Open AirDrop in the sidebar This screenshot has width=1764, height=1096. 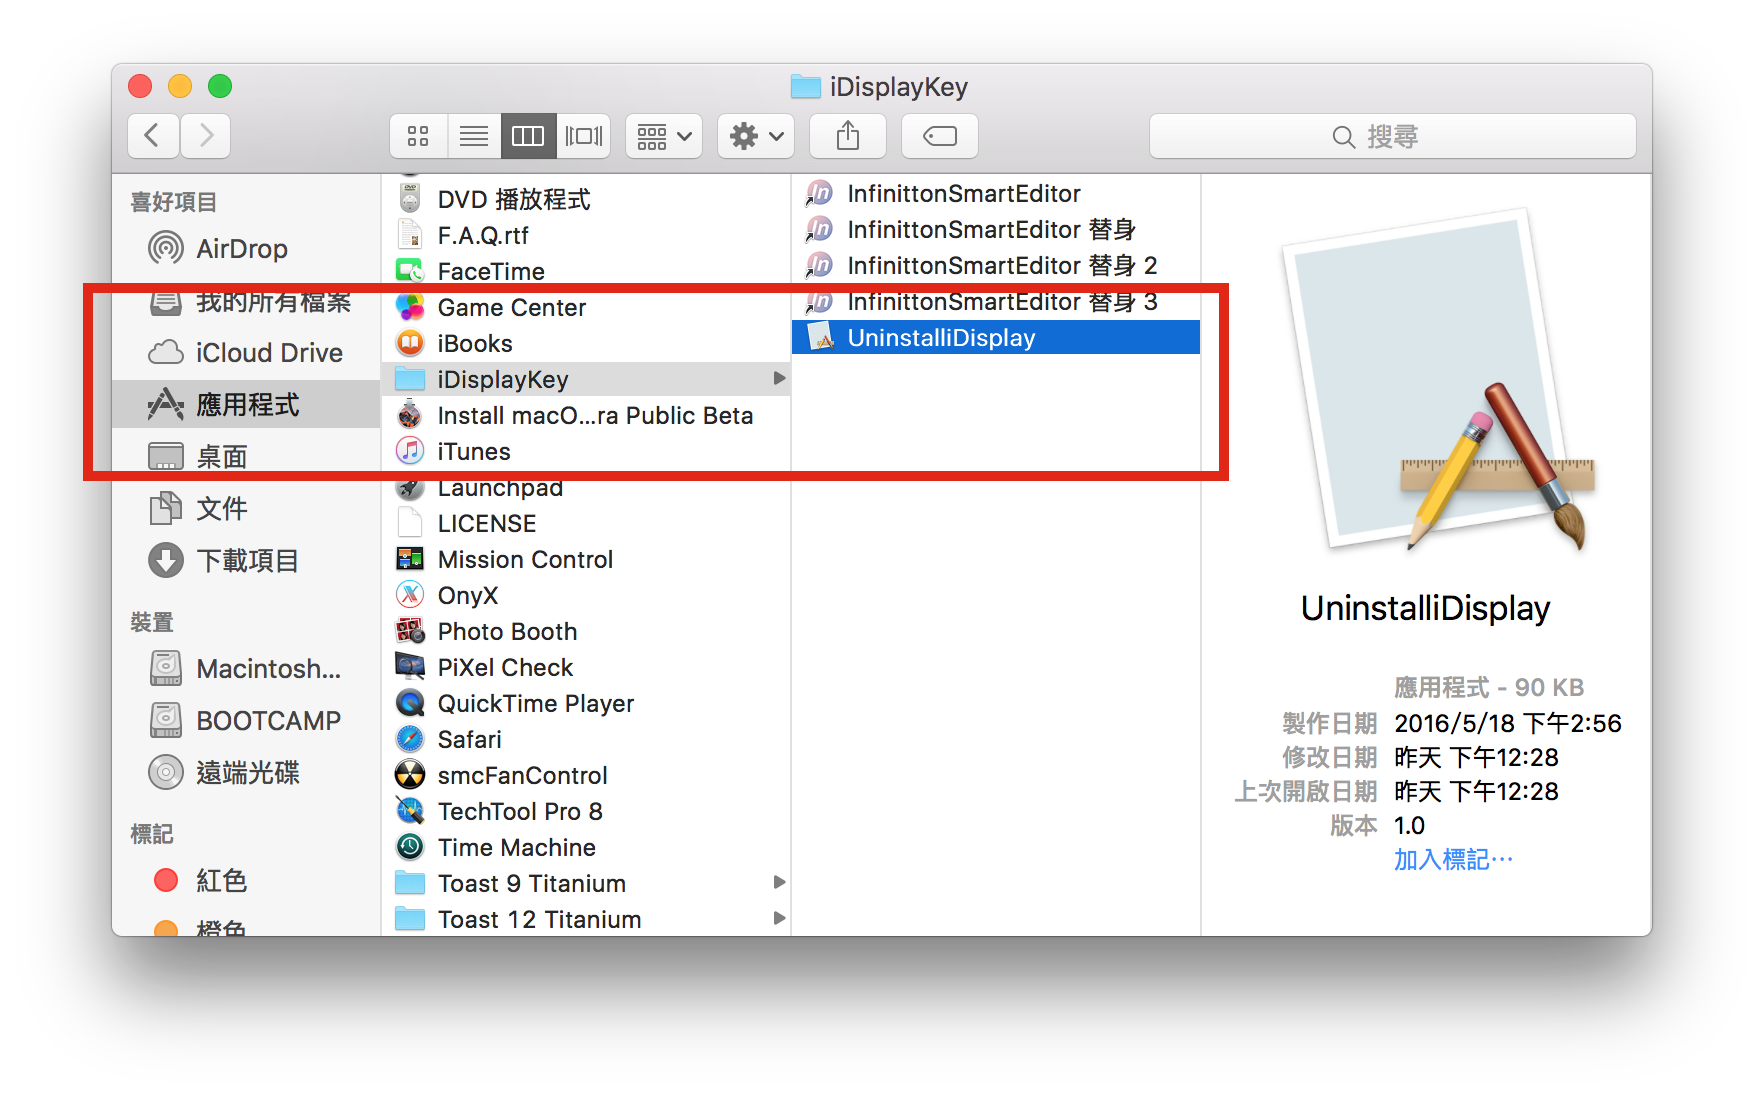coord(241,249)
